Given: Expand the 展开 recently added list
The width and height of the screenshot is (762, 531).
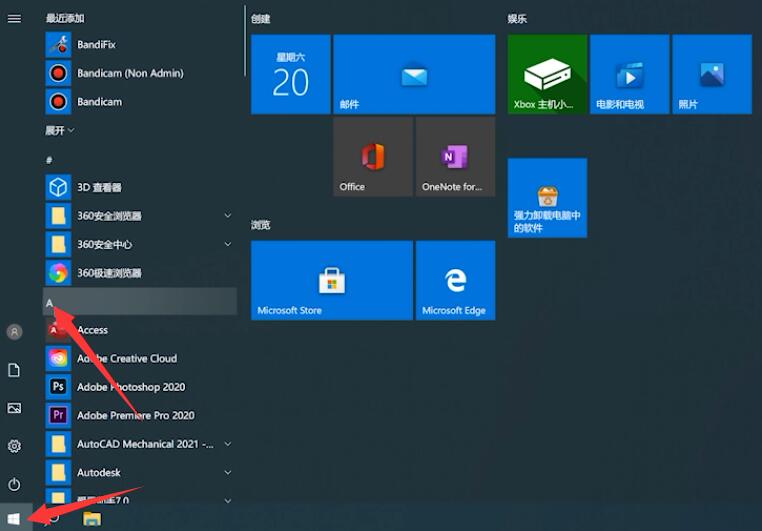Looking at the screenshot, I should click(59, 131).
